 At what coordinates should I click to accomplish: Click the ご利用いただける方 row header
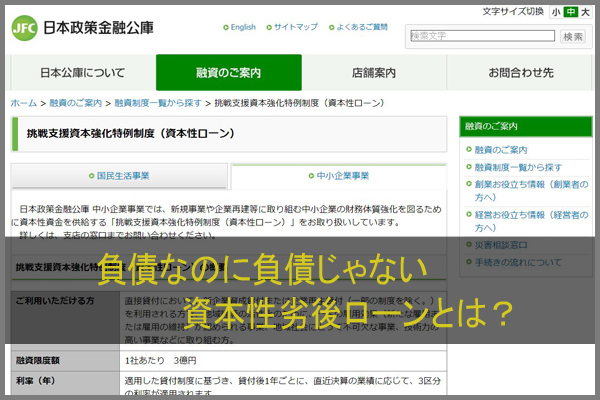coord(65,320)
